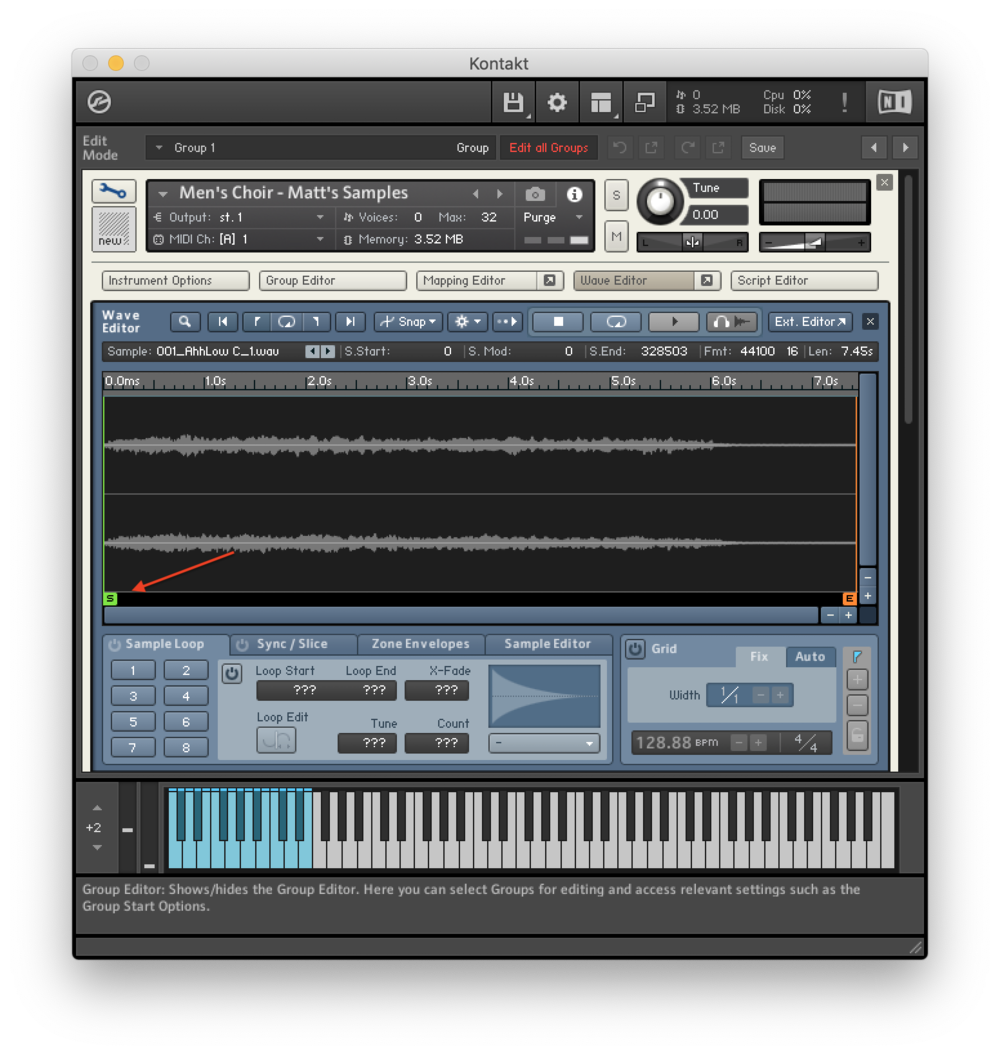
Task: Open the Snap dropdown
Action: pos(408,322)
